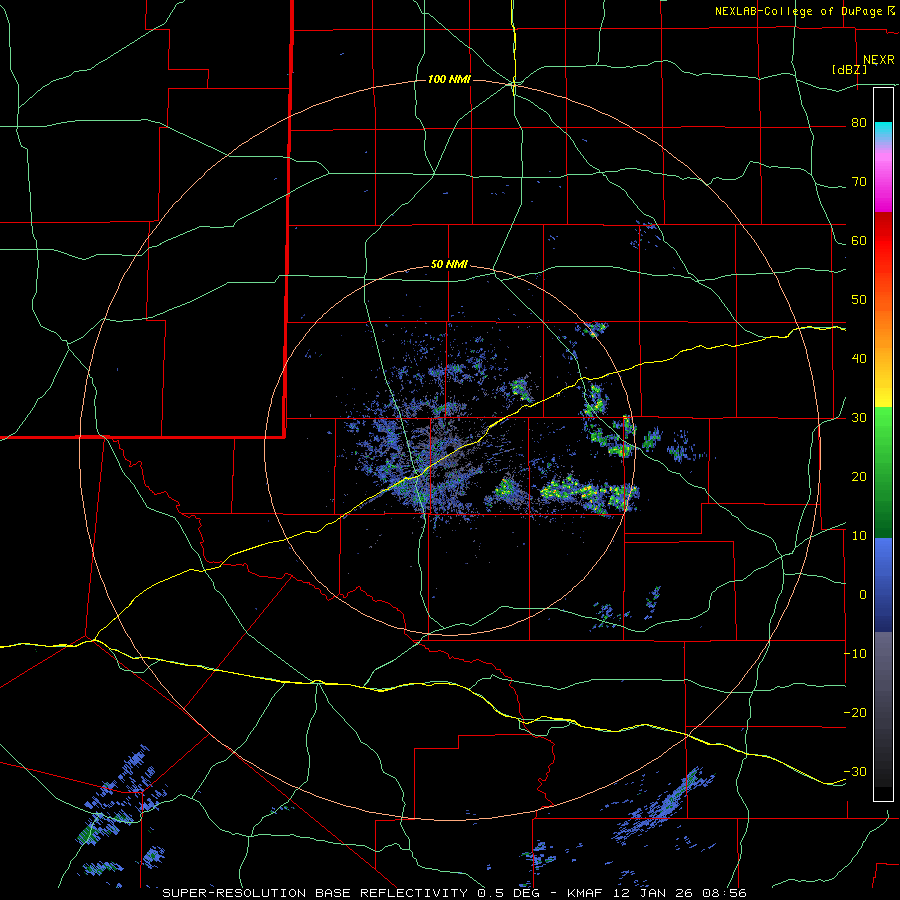Click the KMAF 12 JAN 26 08:56 timestamp
The image size is (900, 900).
tap(657, 893)
